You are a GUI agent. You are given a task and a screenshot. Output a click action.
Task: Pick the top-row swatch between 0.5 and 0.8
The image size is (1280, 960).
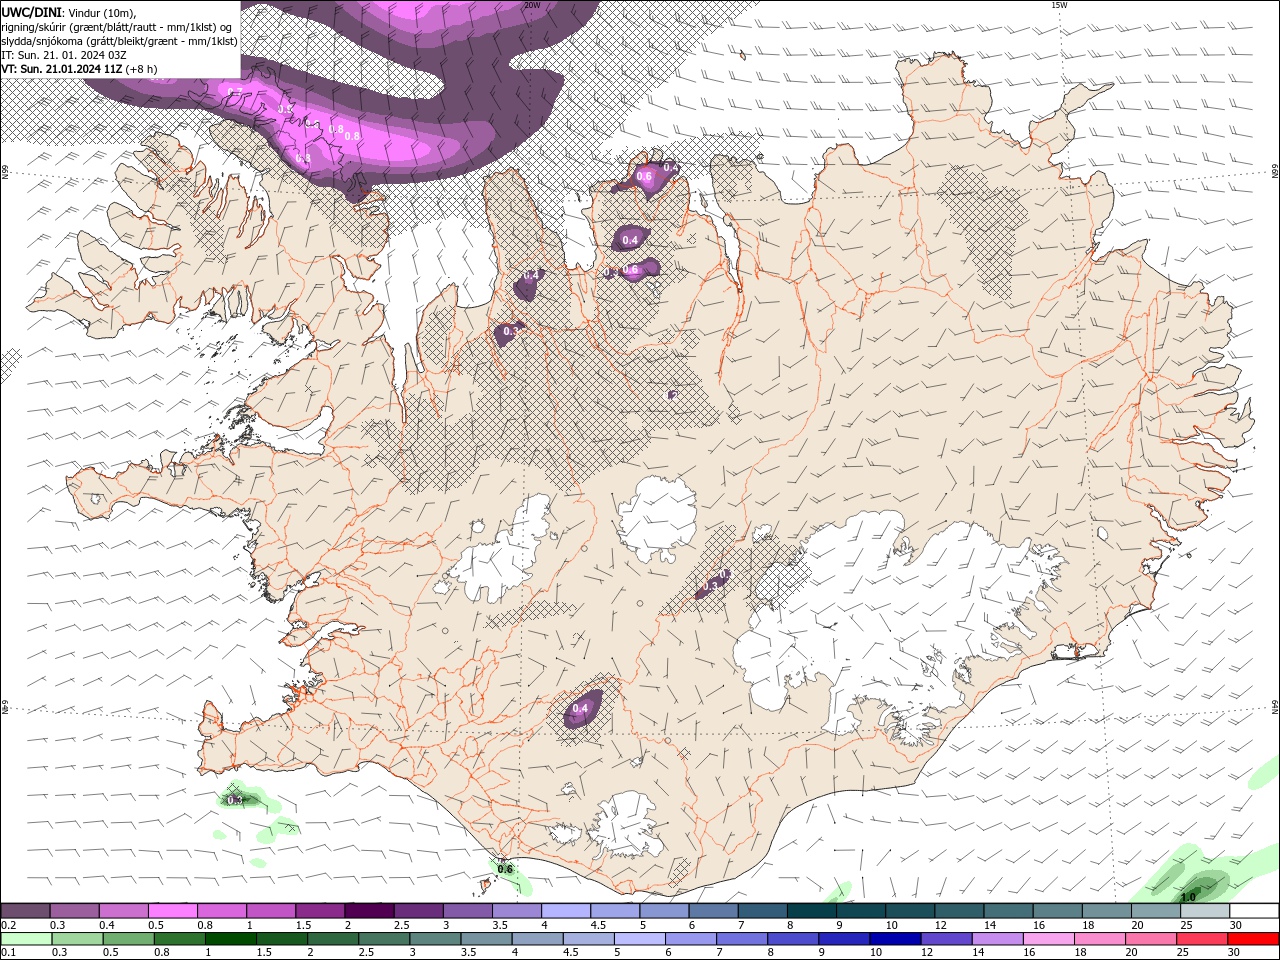coord(172,910)
